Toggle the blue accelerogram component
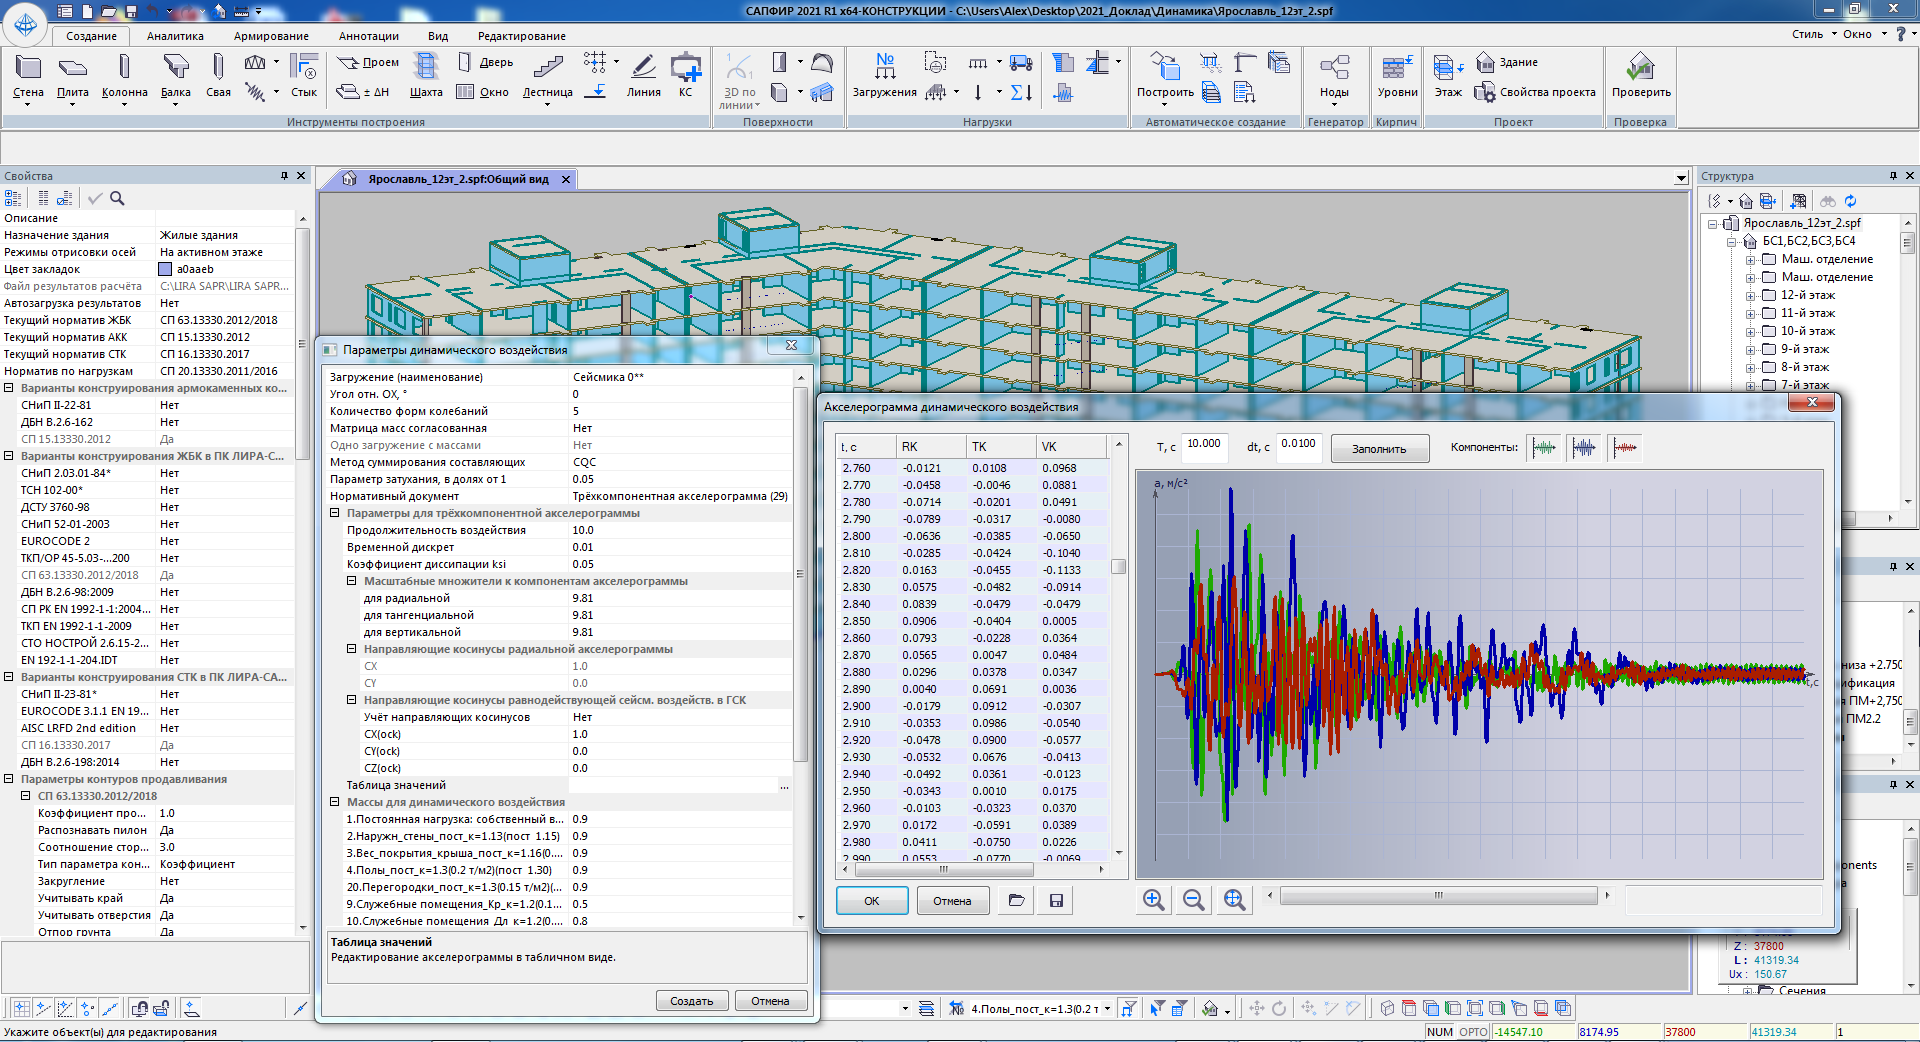1920x1042 pixels. [x=1584, y=448]
